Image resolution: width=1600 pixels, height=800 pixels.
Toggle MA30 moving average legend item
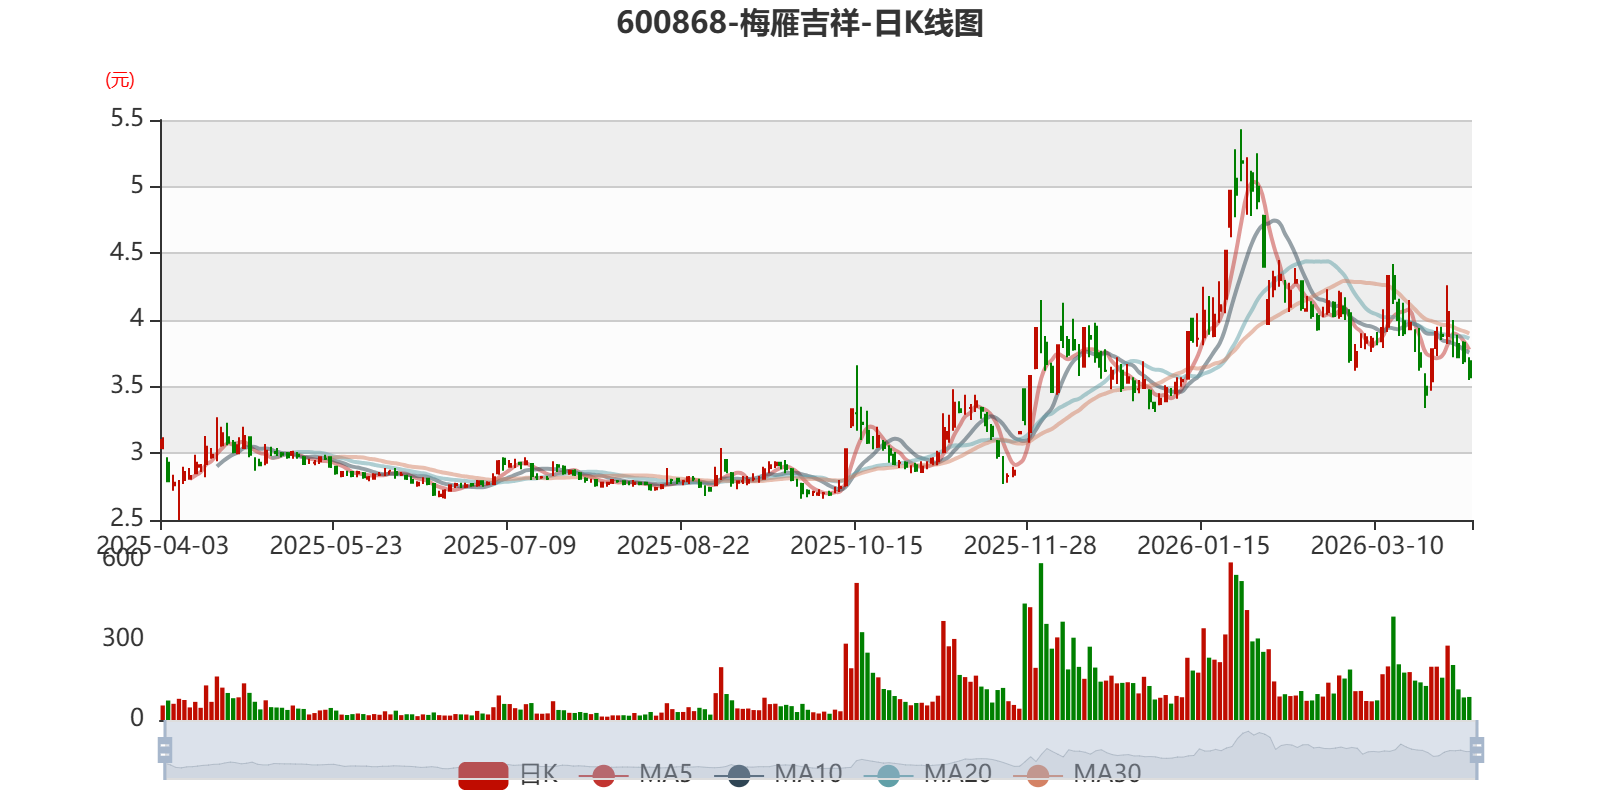1077,775
